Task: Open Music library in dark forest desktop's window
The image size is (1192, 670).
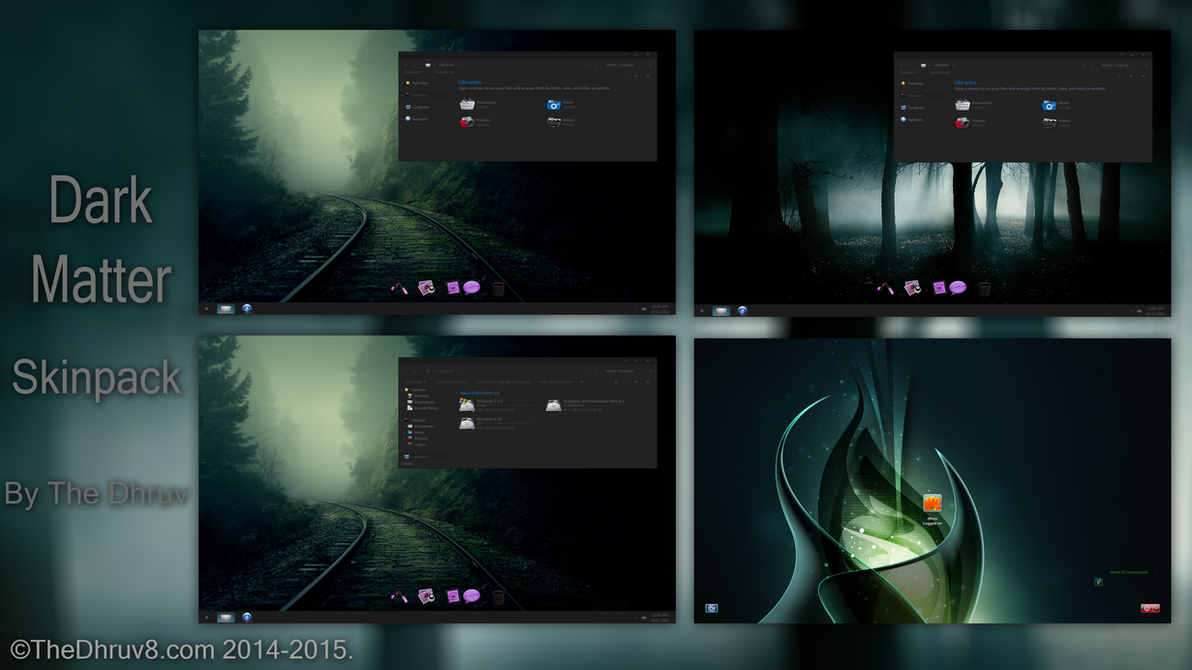Action: tap(1049, 105)
